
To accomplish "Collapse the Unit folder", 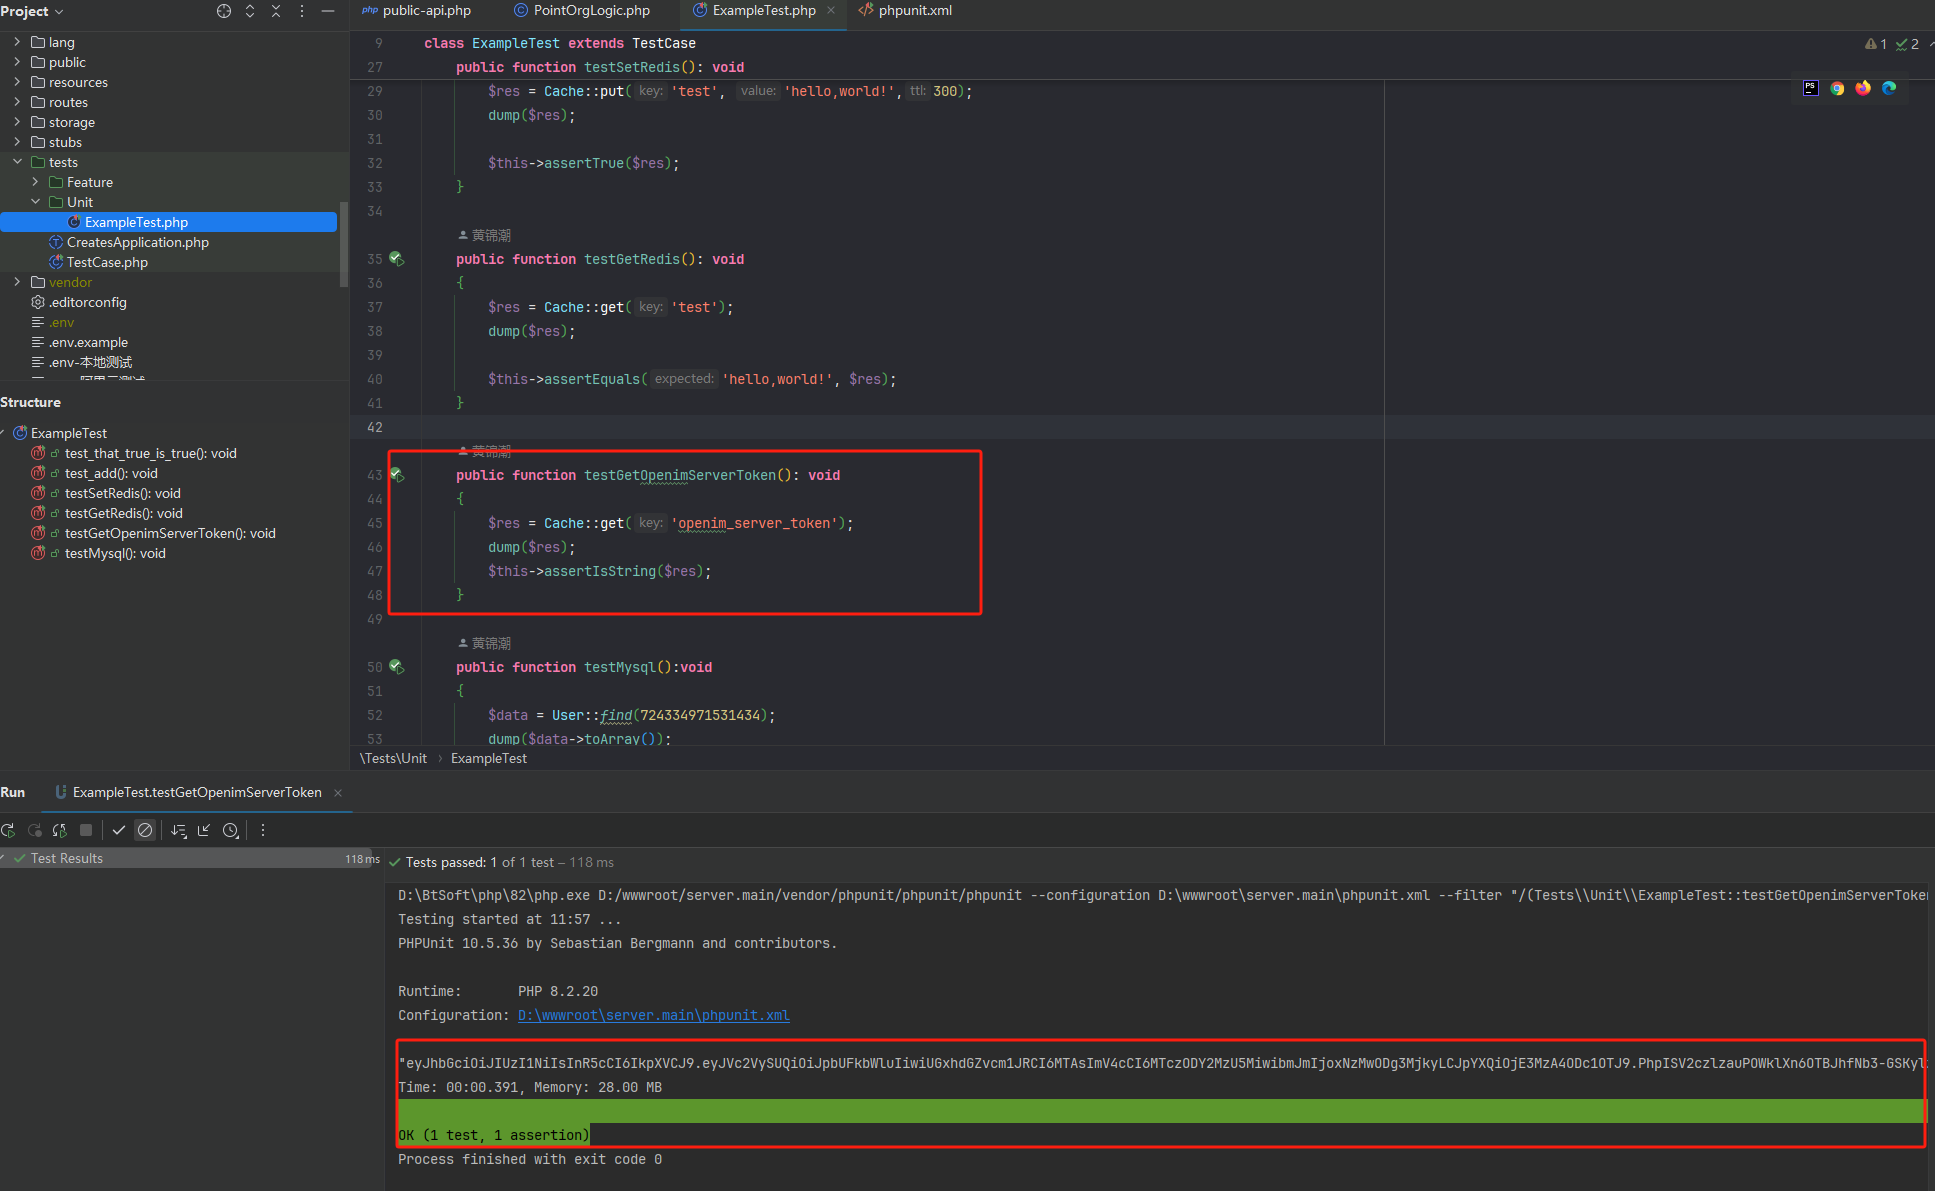I will [35, 202].
